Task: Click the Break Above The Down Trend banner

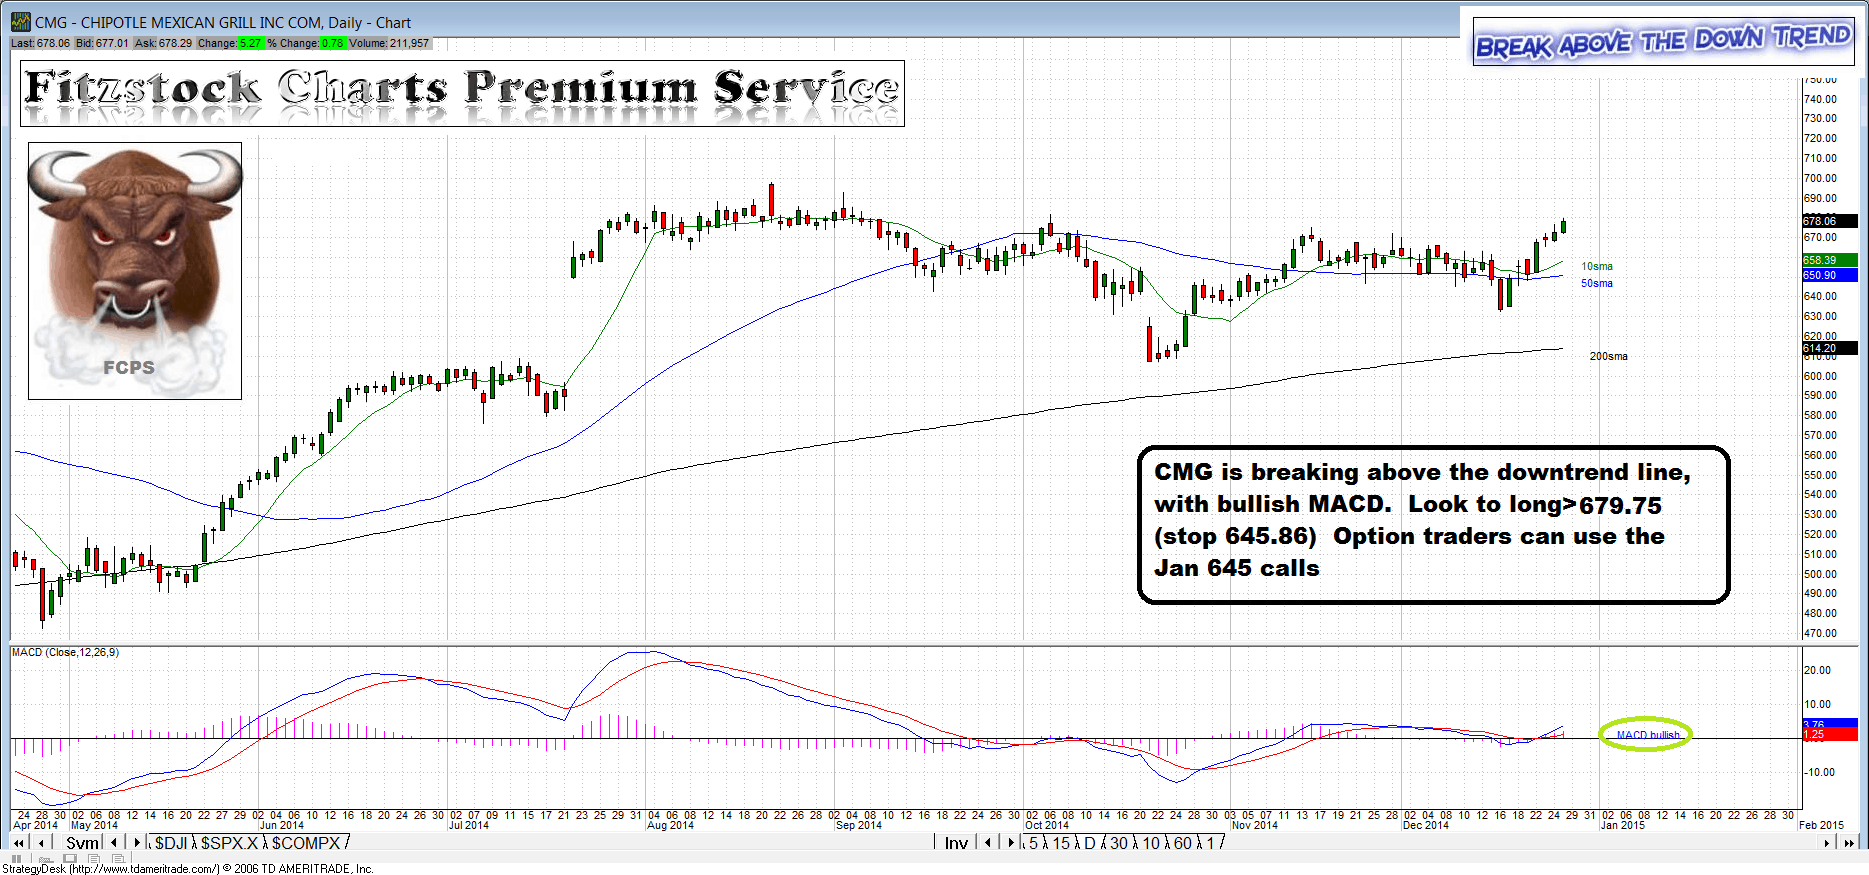Action: click(x=1663, y=42)
